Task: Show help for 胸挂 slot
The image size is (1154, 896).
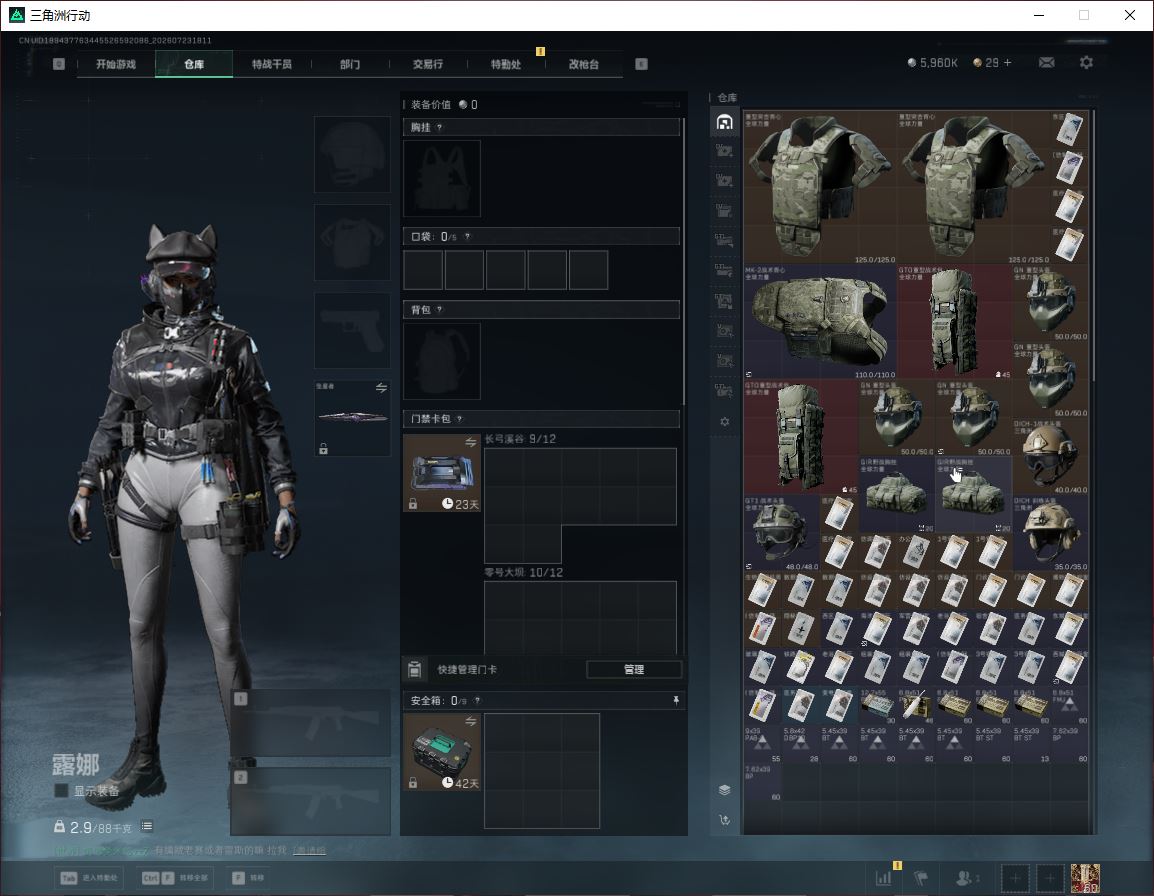Action: 439,127
